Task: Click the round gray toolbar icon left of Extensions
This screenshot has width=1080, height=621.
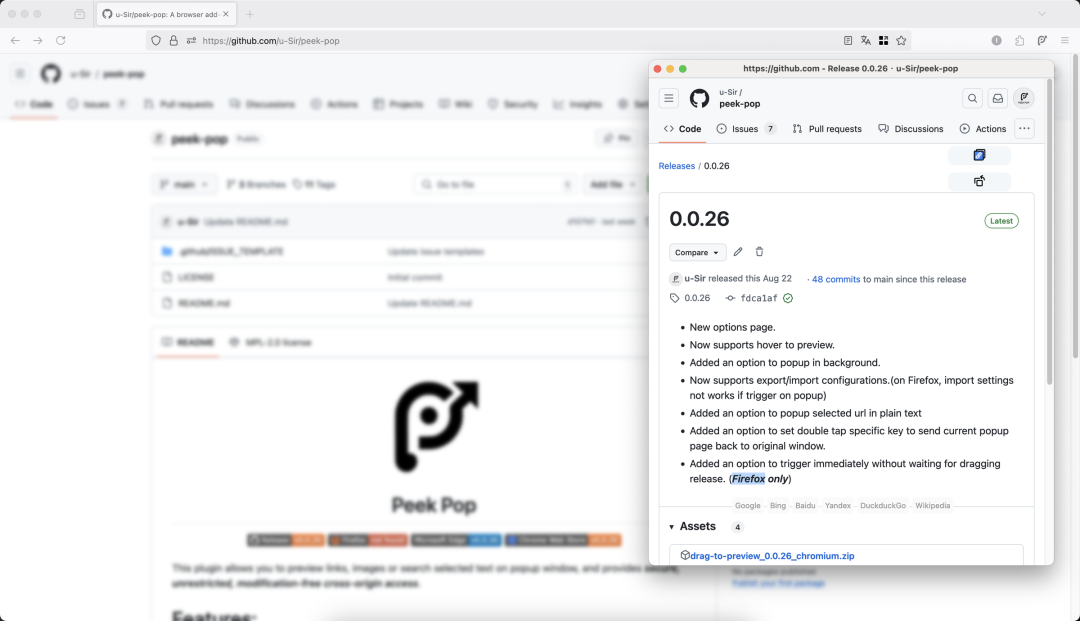Action: tap(997, 41)
